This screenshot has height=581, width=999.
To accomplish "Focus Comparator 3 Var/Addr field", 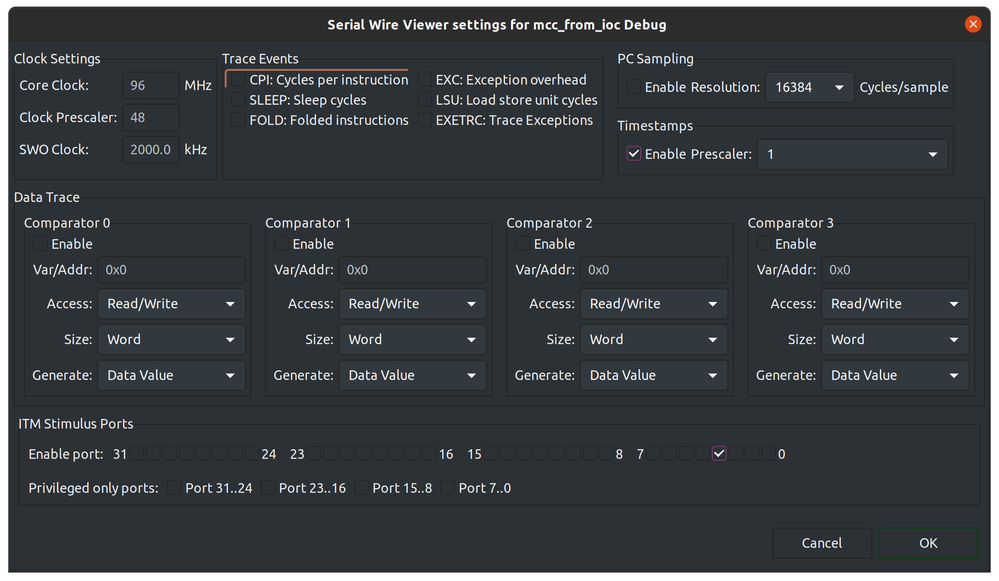I will click(x=895, y=270).
